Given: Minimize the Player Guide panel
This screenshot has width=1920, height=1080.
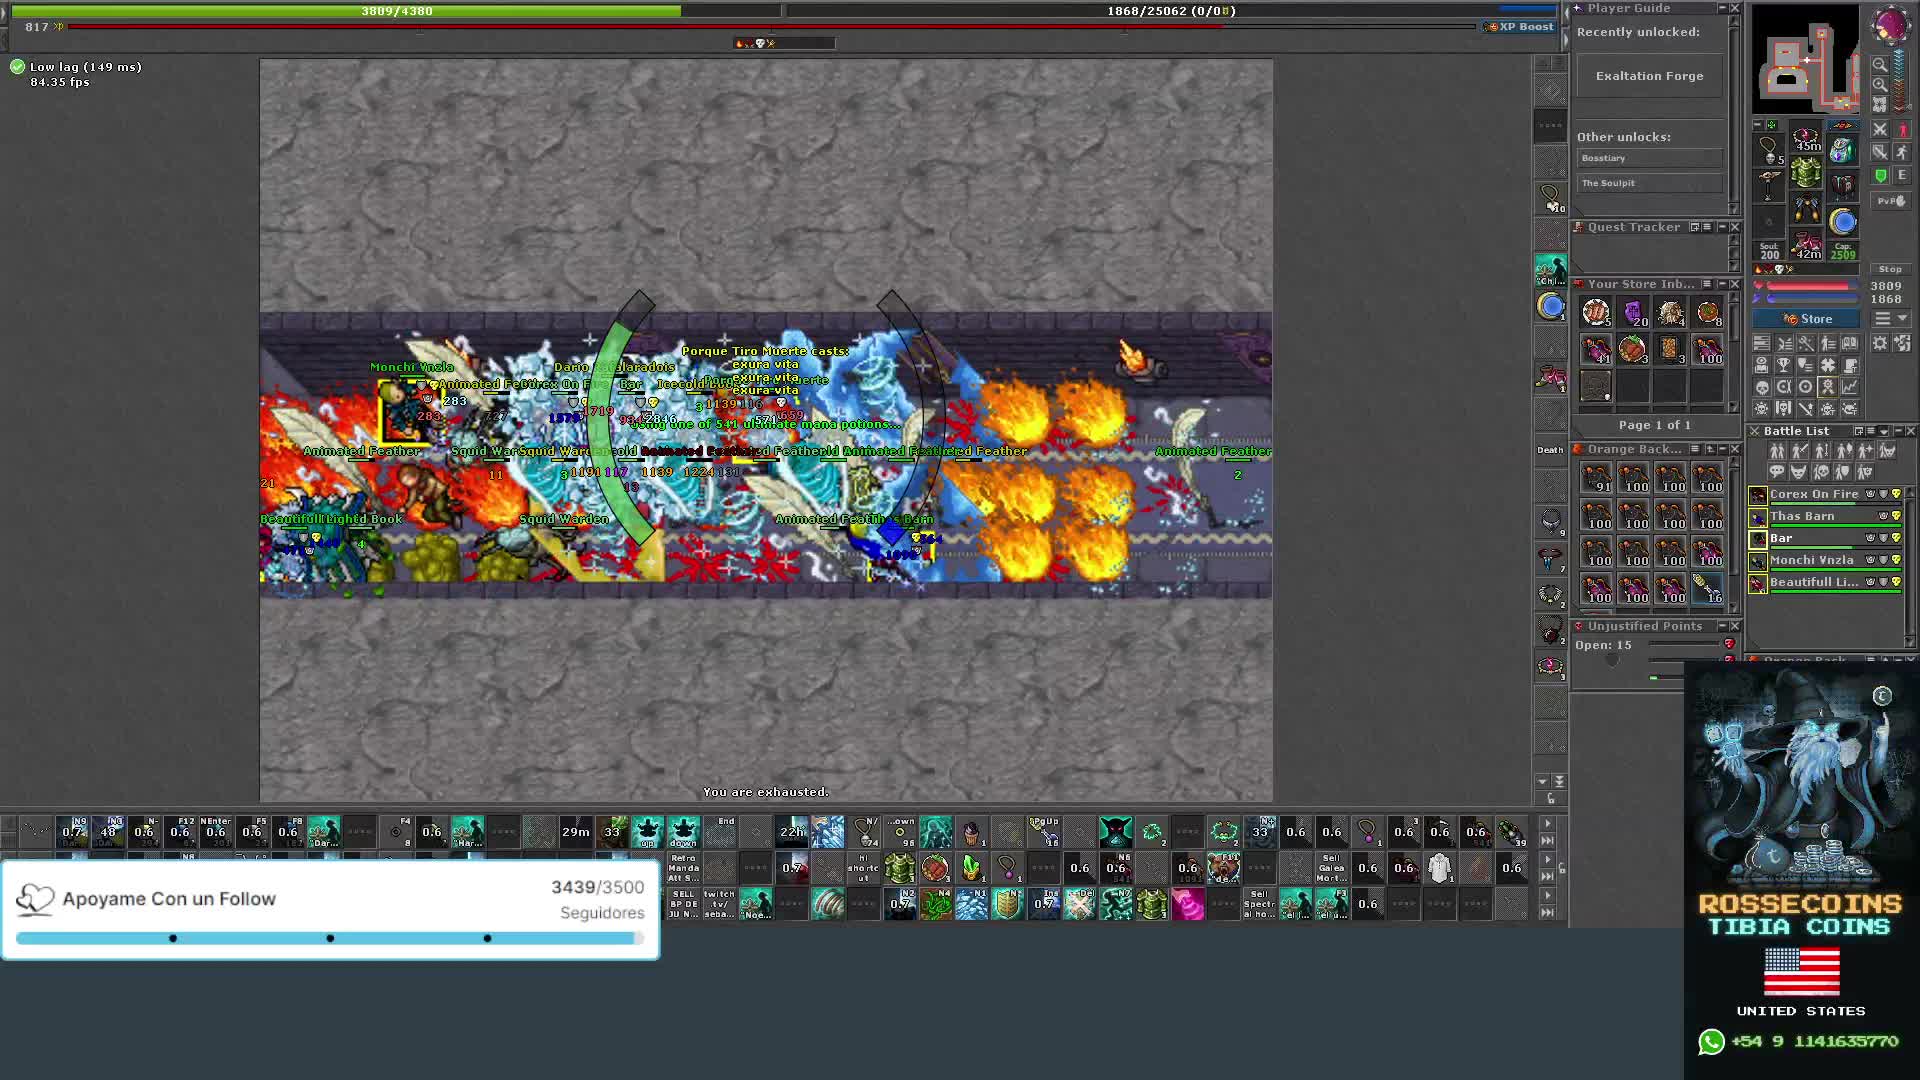Looking at the screenshot, I should (x=1722, y=8).
